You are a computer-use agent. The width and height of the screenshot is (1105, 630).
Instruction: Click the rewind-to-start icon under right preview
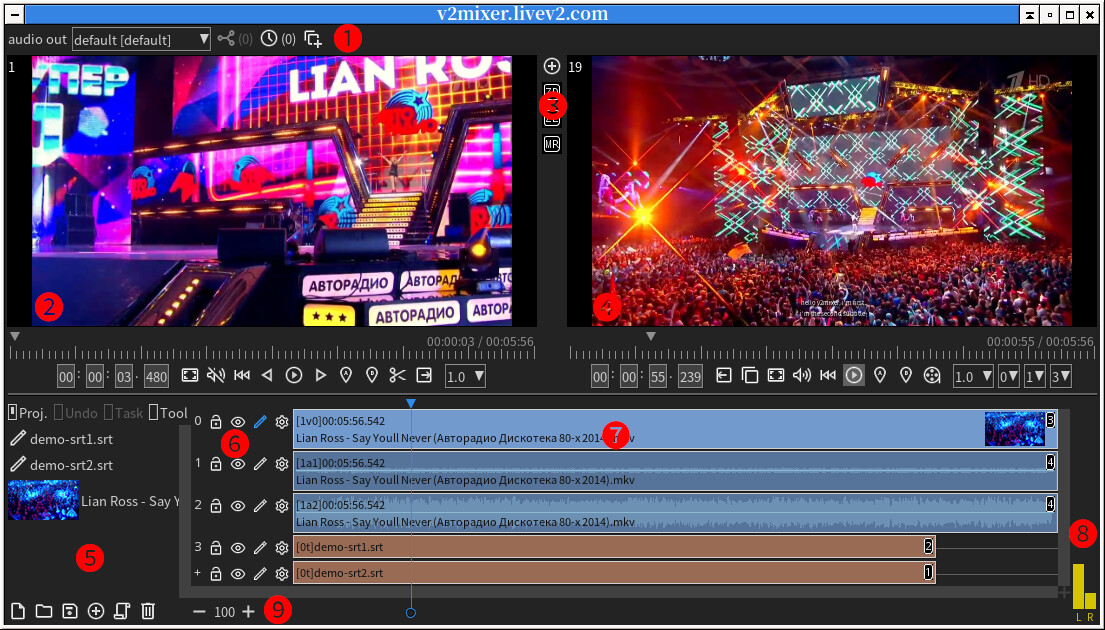[x=828, y=376]
